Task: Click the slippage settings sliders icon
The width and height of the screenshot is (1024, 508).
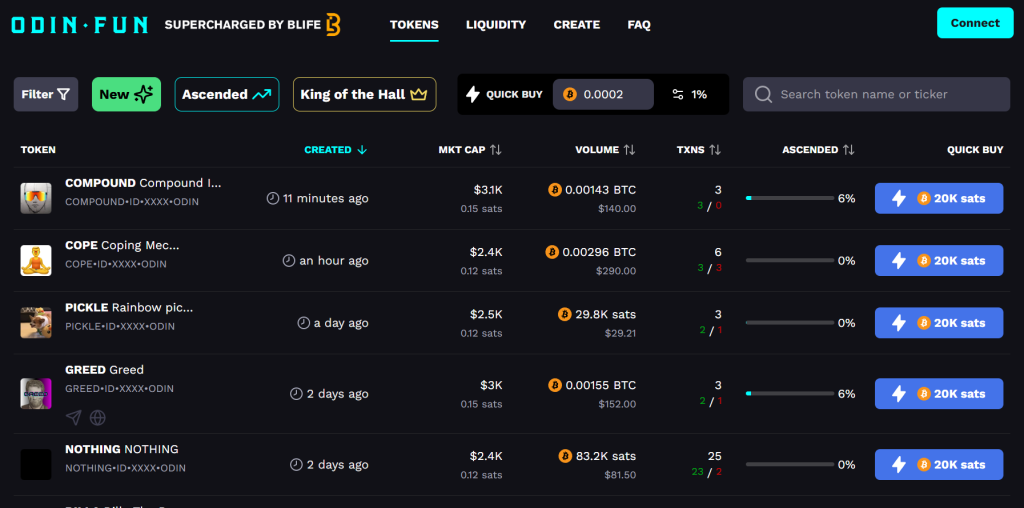Action: (x=678, y=95)
